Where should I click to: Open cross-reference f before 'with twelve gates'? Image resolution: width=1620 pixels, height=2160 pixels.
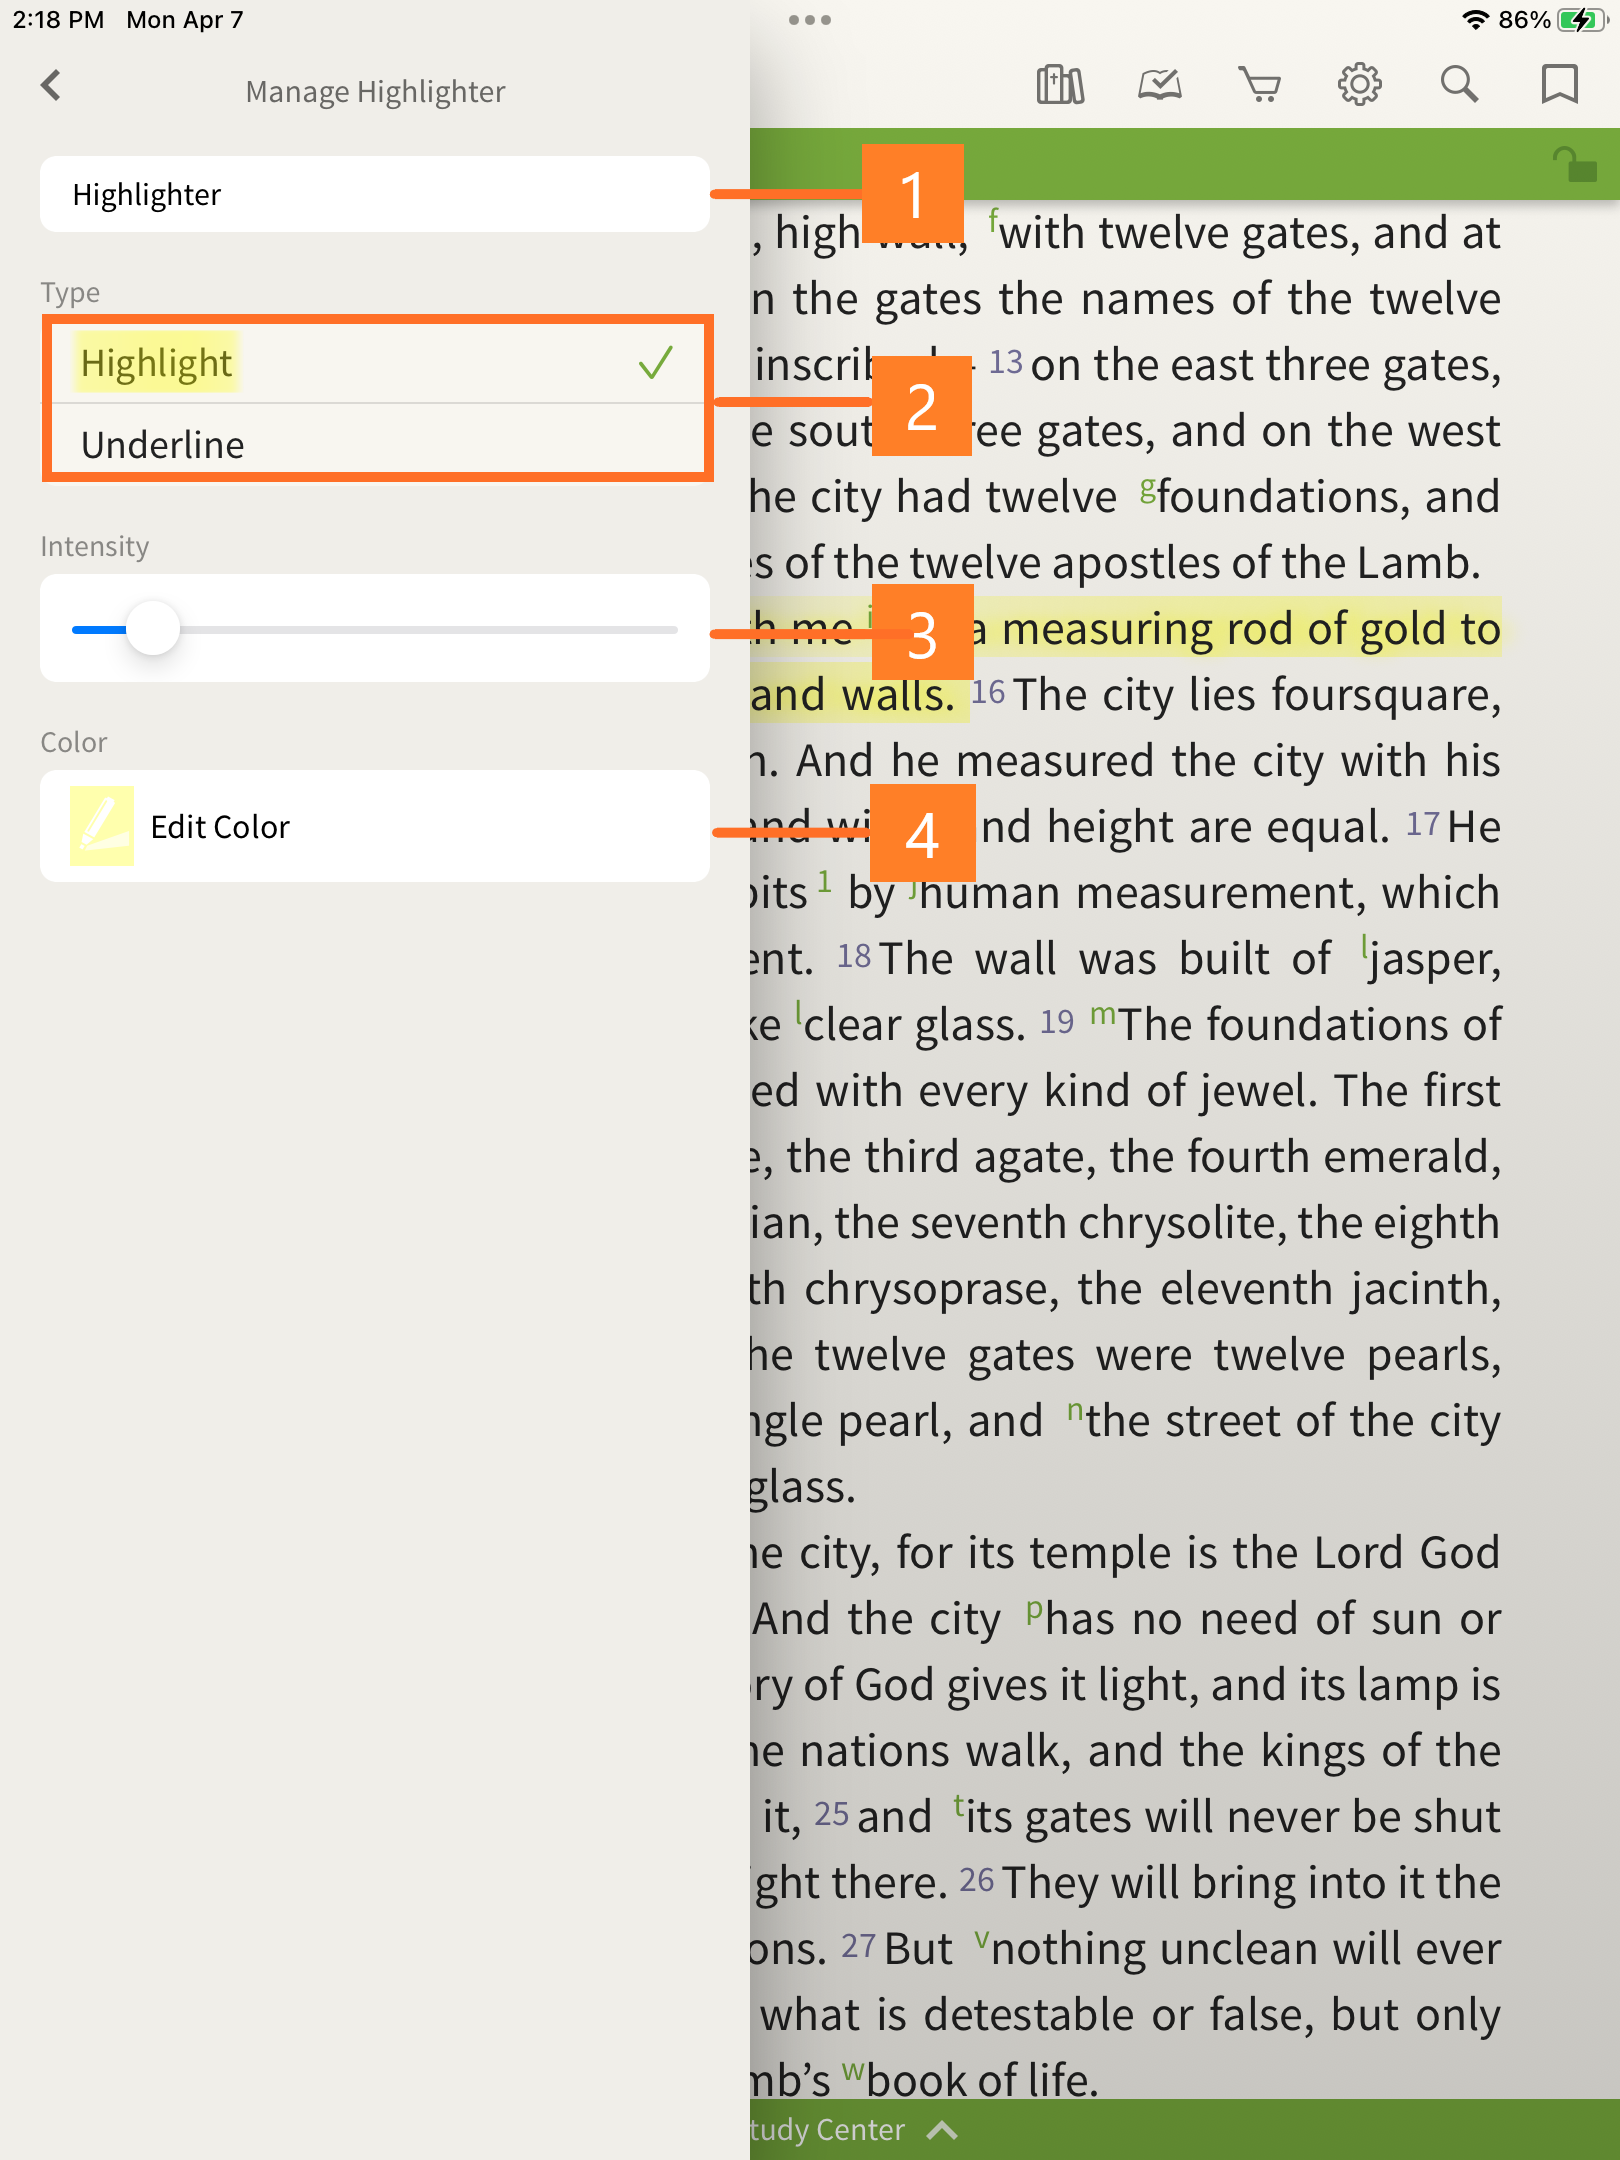[x=994, y=218]
